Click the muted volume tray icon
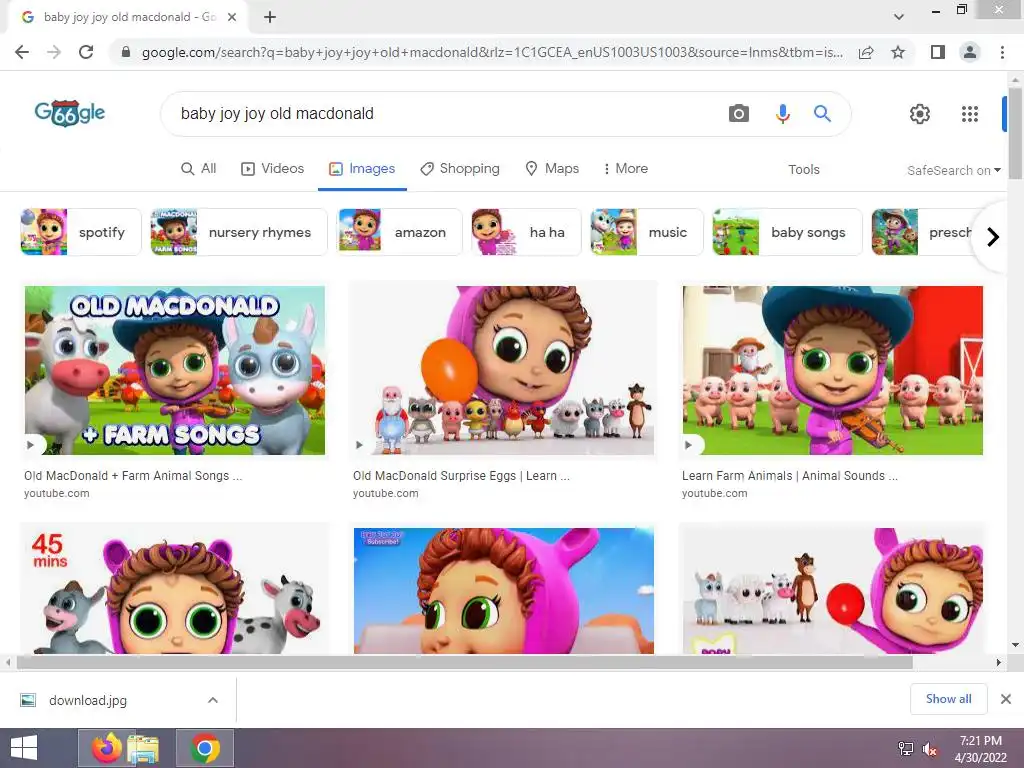 929,749
